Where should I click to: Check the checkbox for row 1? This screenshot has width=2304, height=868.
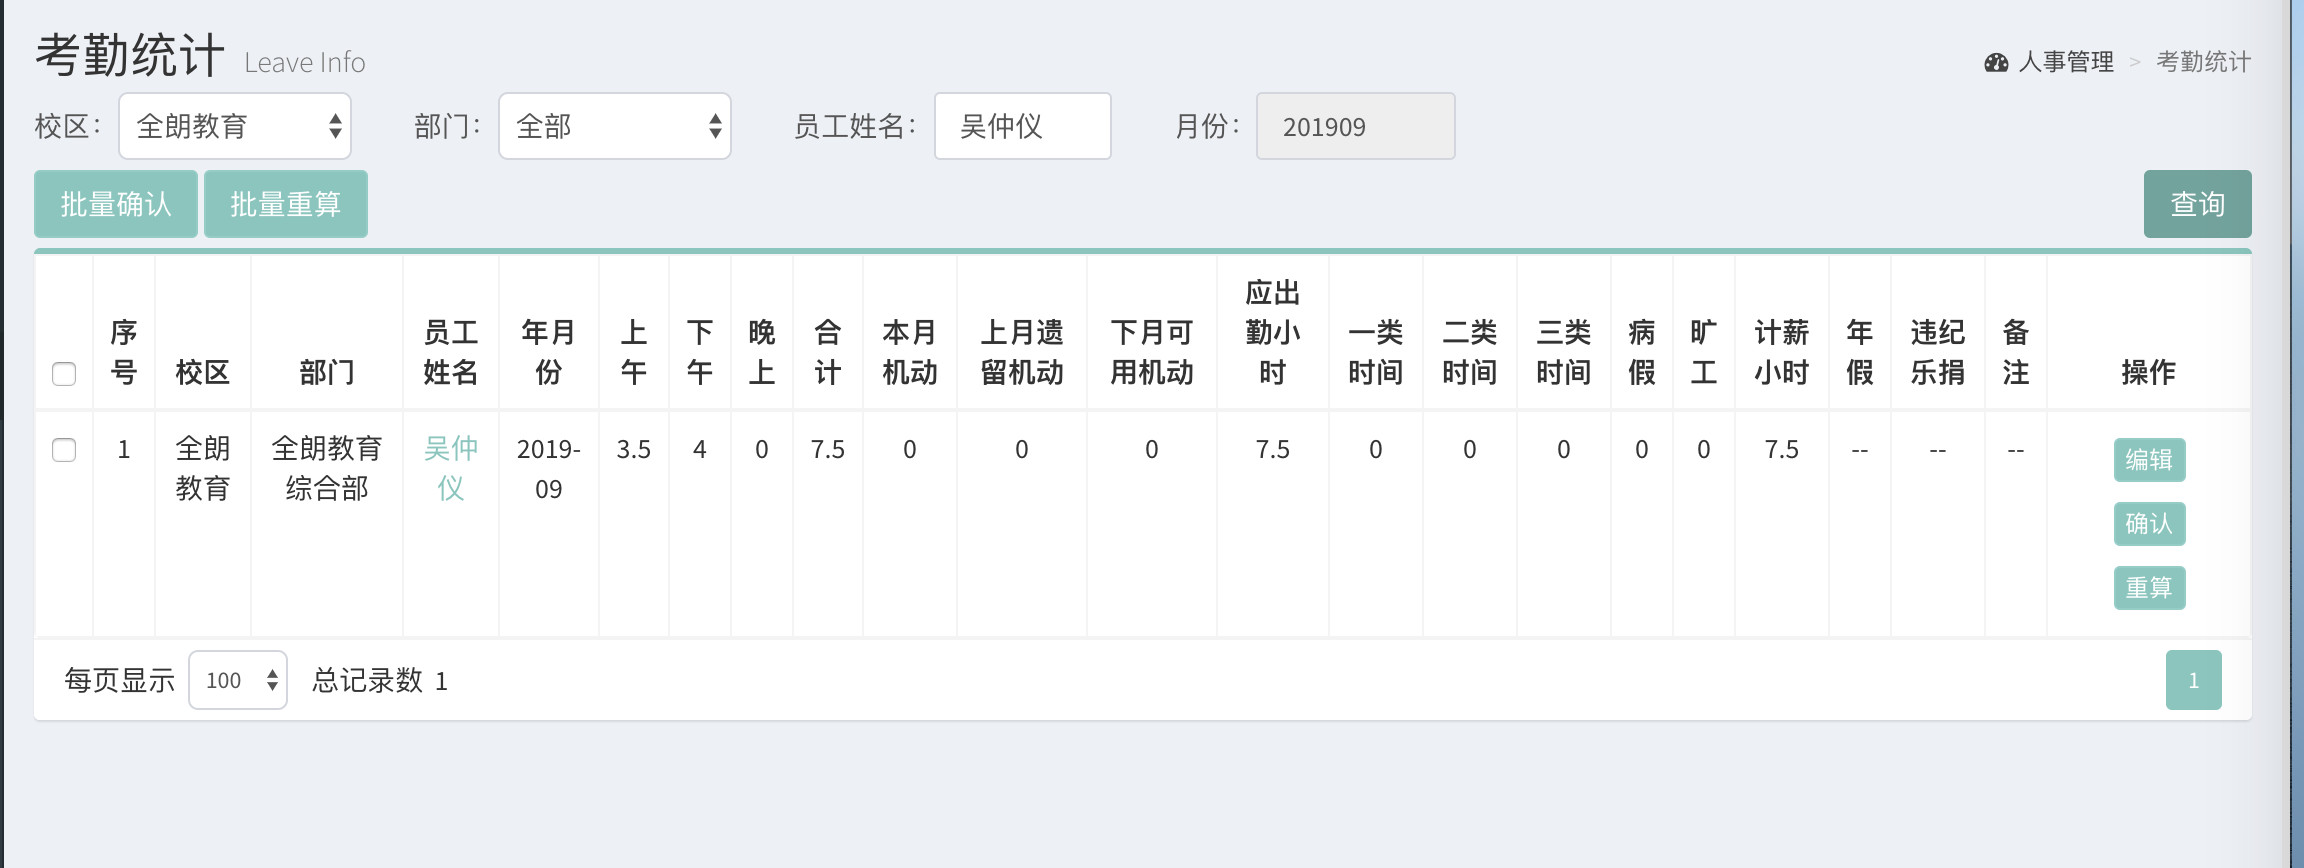coord(64,450)
